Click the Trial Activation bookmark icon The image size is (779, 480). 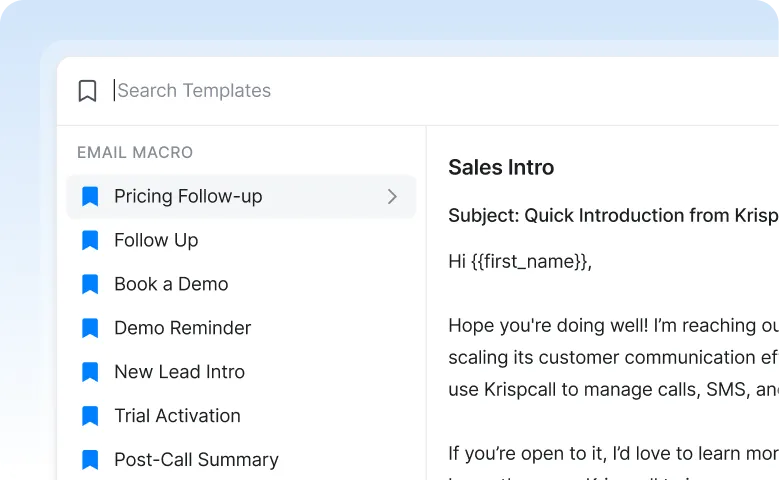90,417
